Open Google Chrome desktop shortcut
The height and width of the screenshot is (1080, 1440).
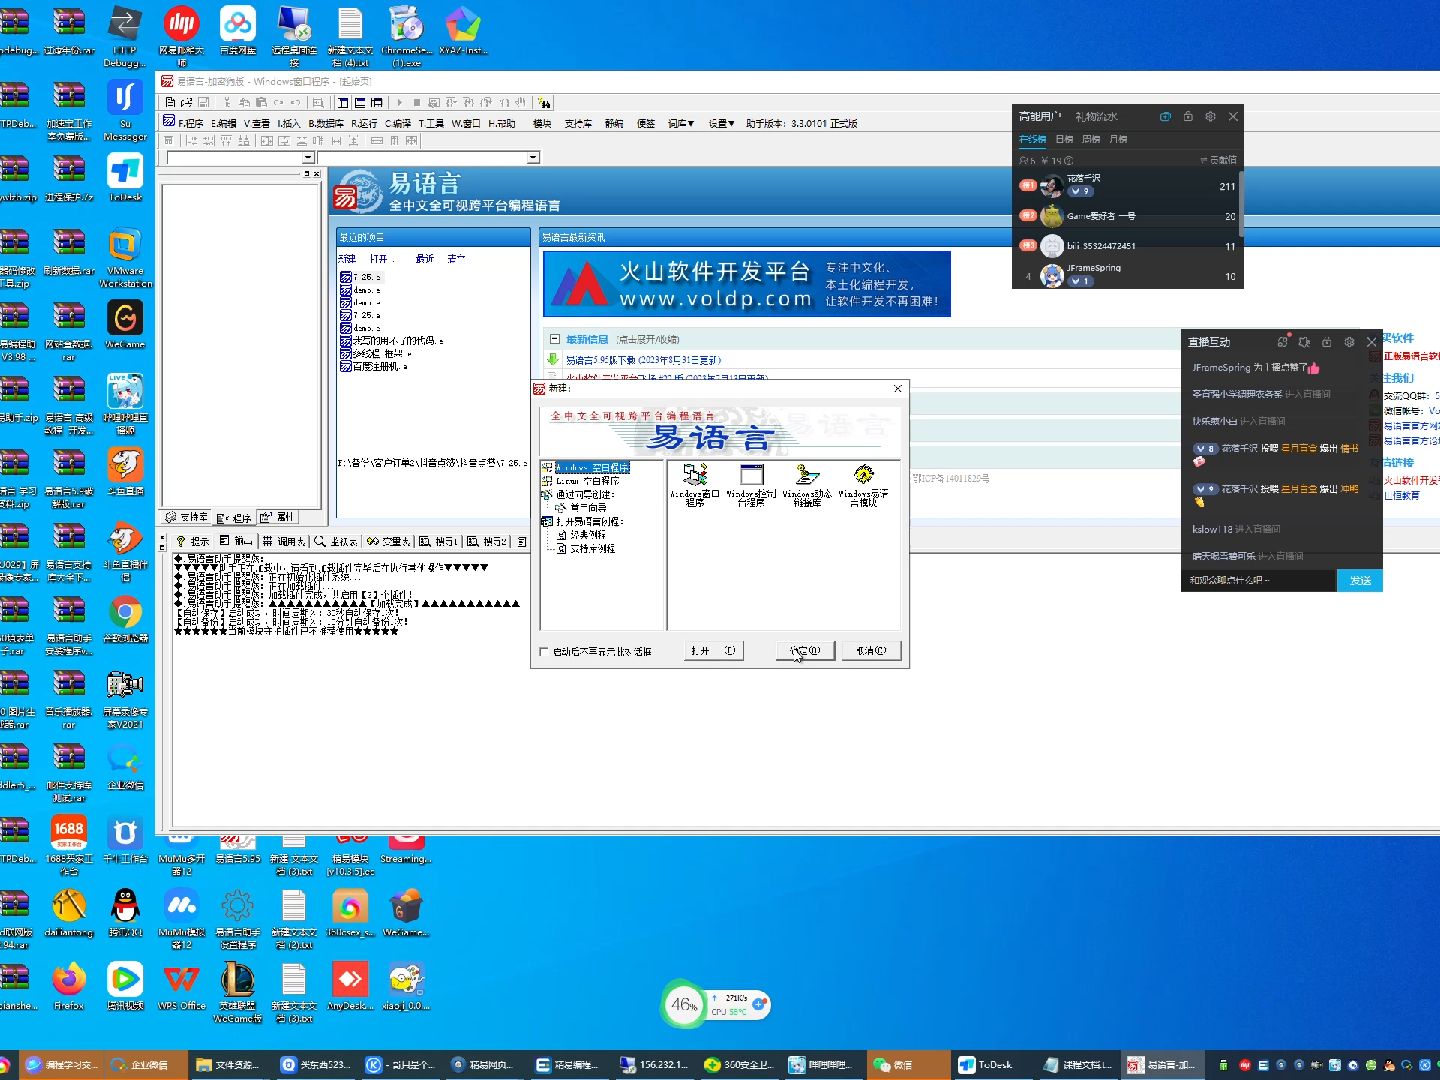pos(125,621)
